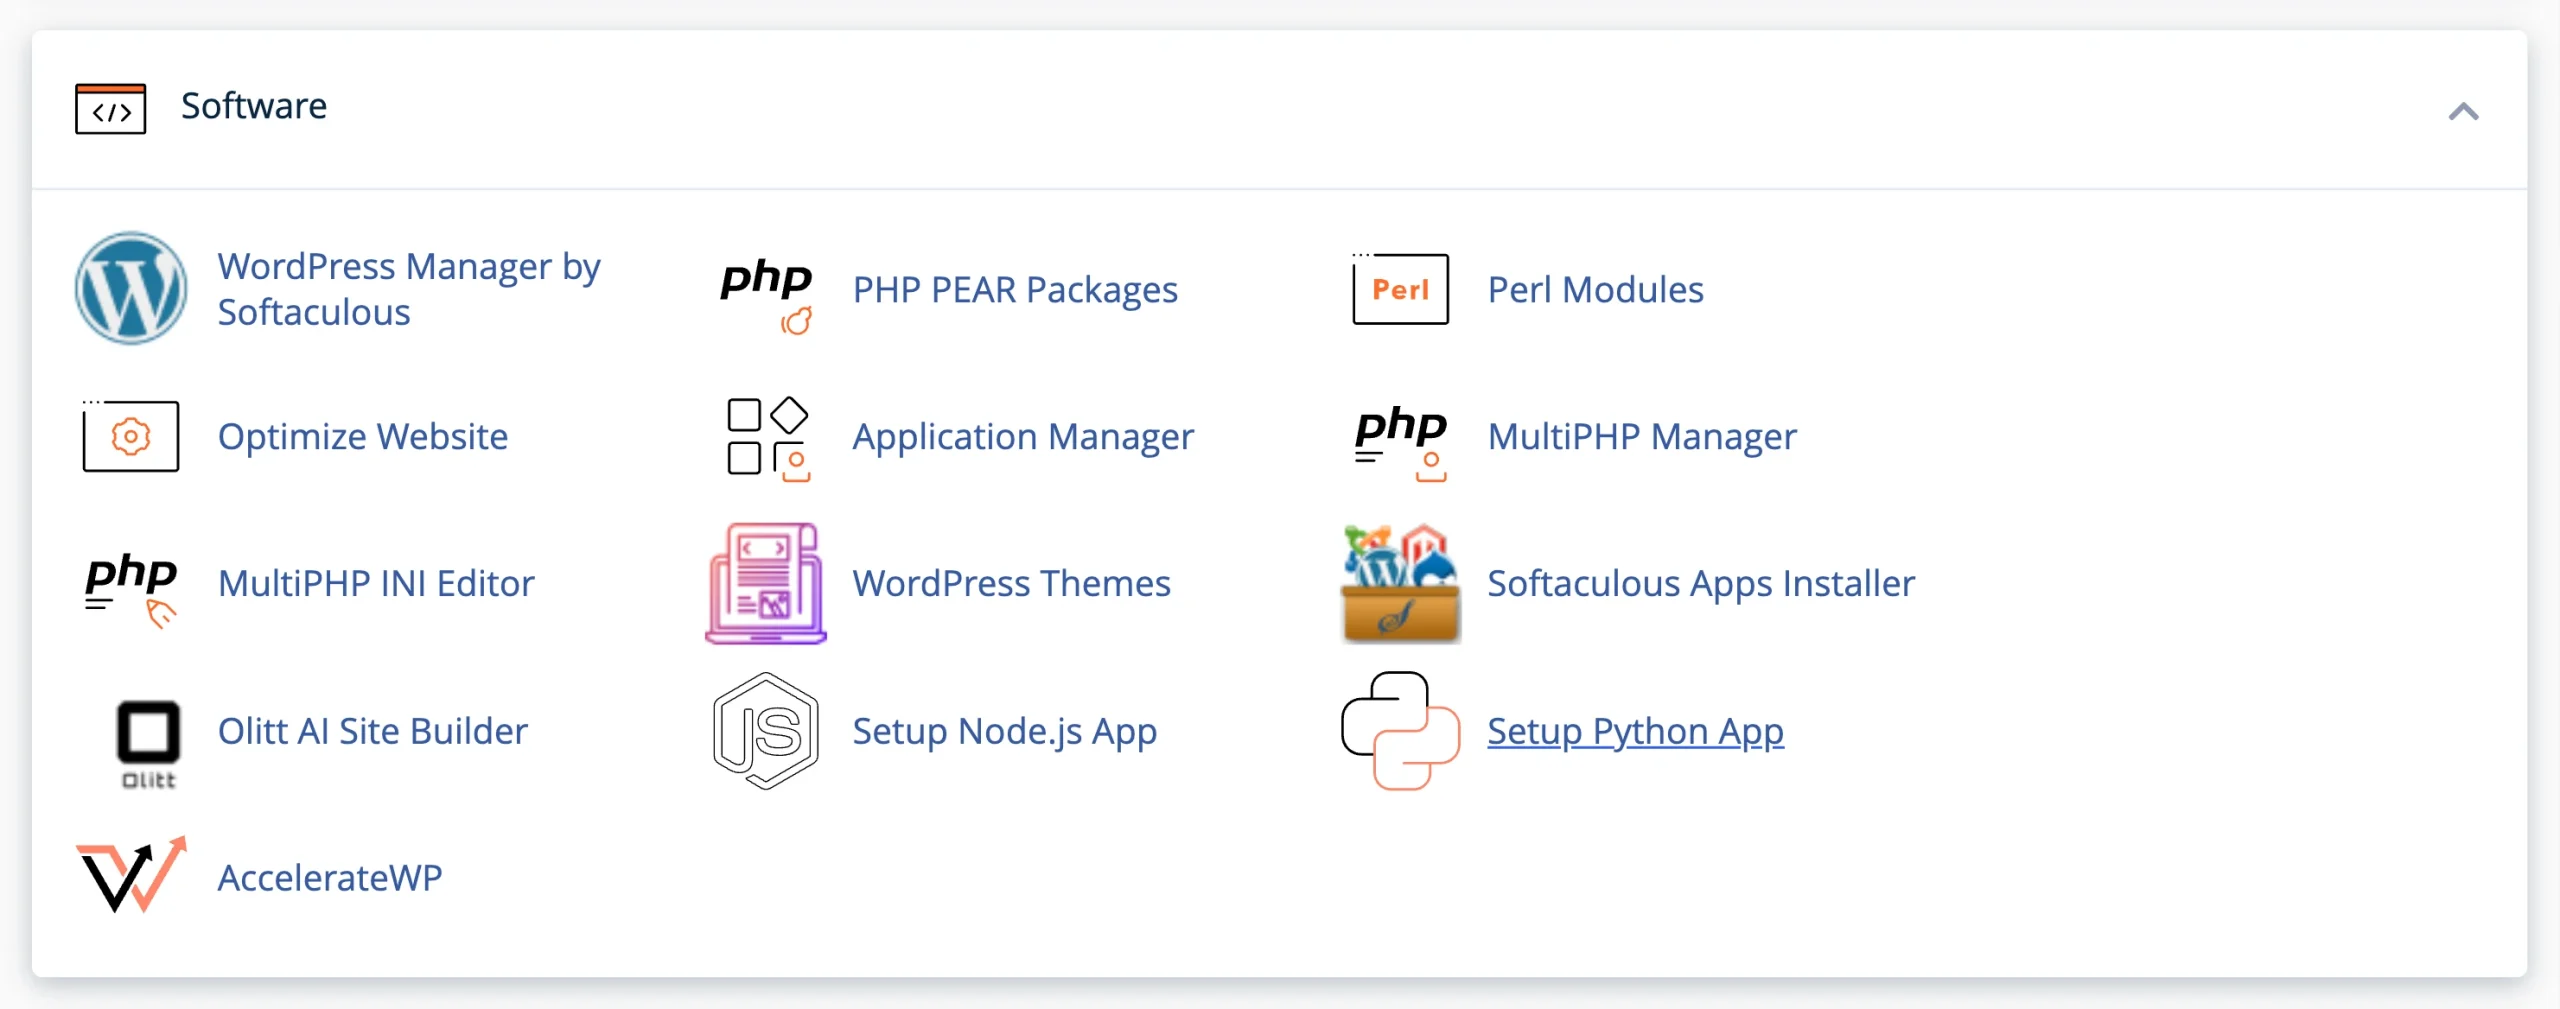Click the Software code window header icon
This screenshot has width=2560, height=1009.
point(110,109)
